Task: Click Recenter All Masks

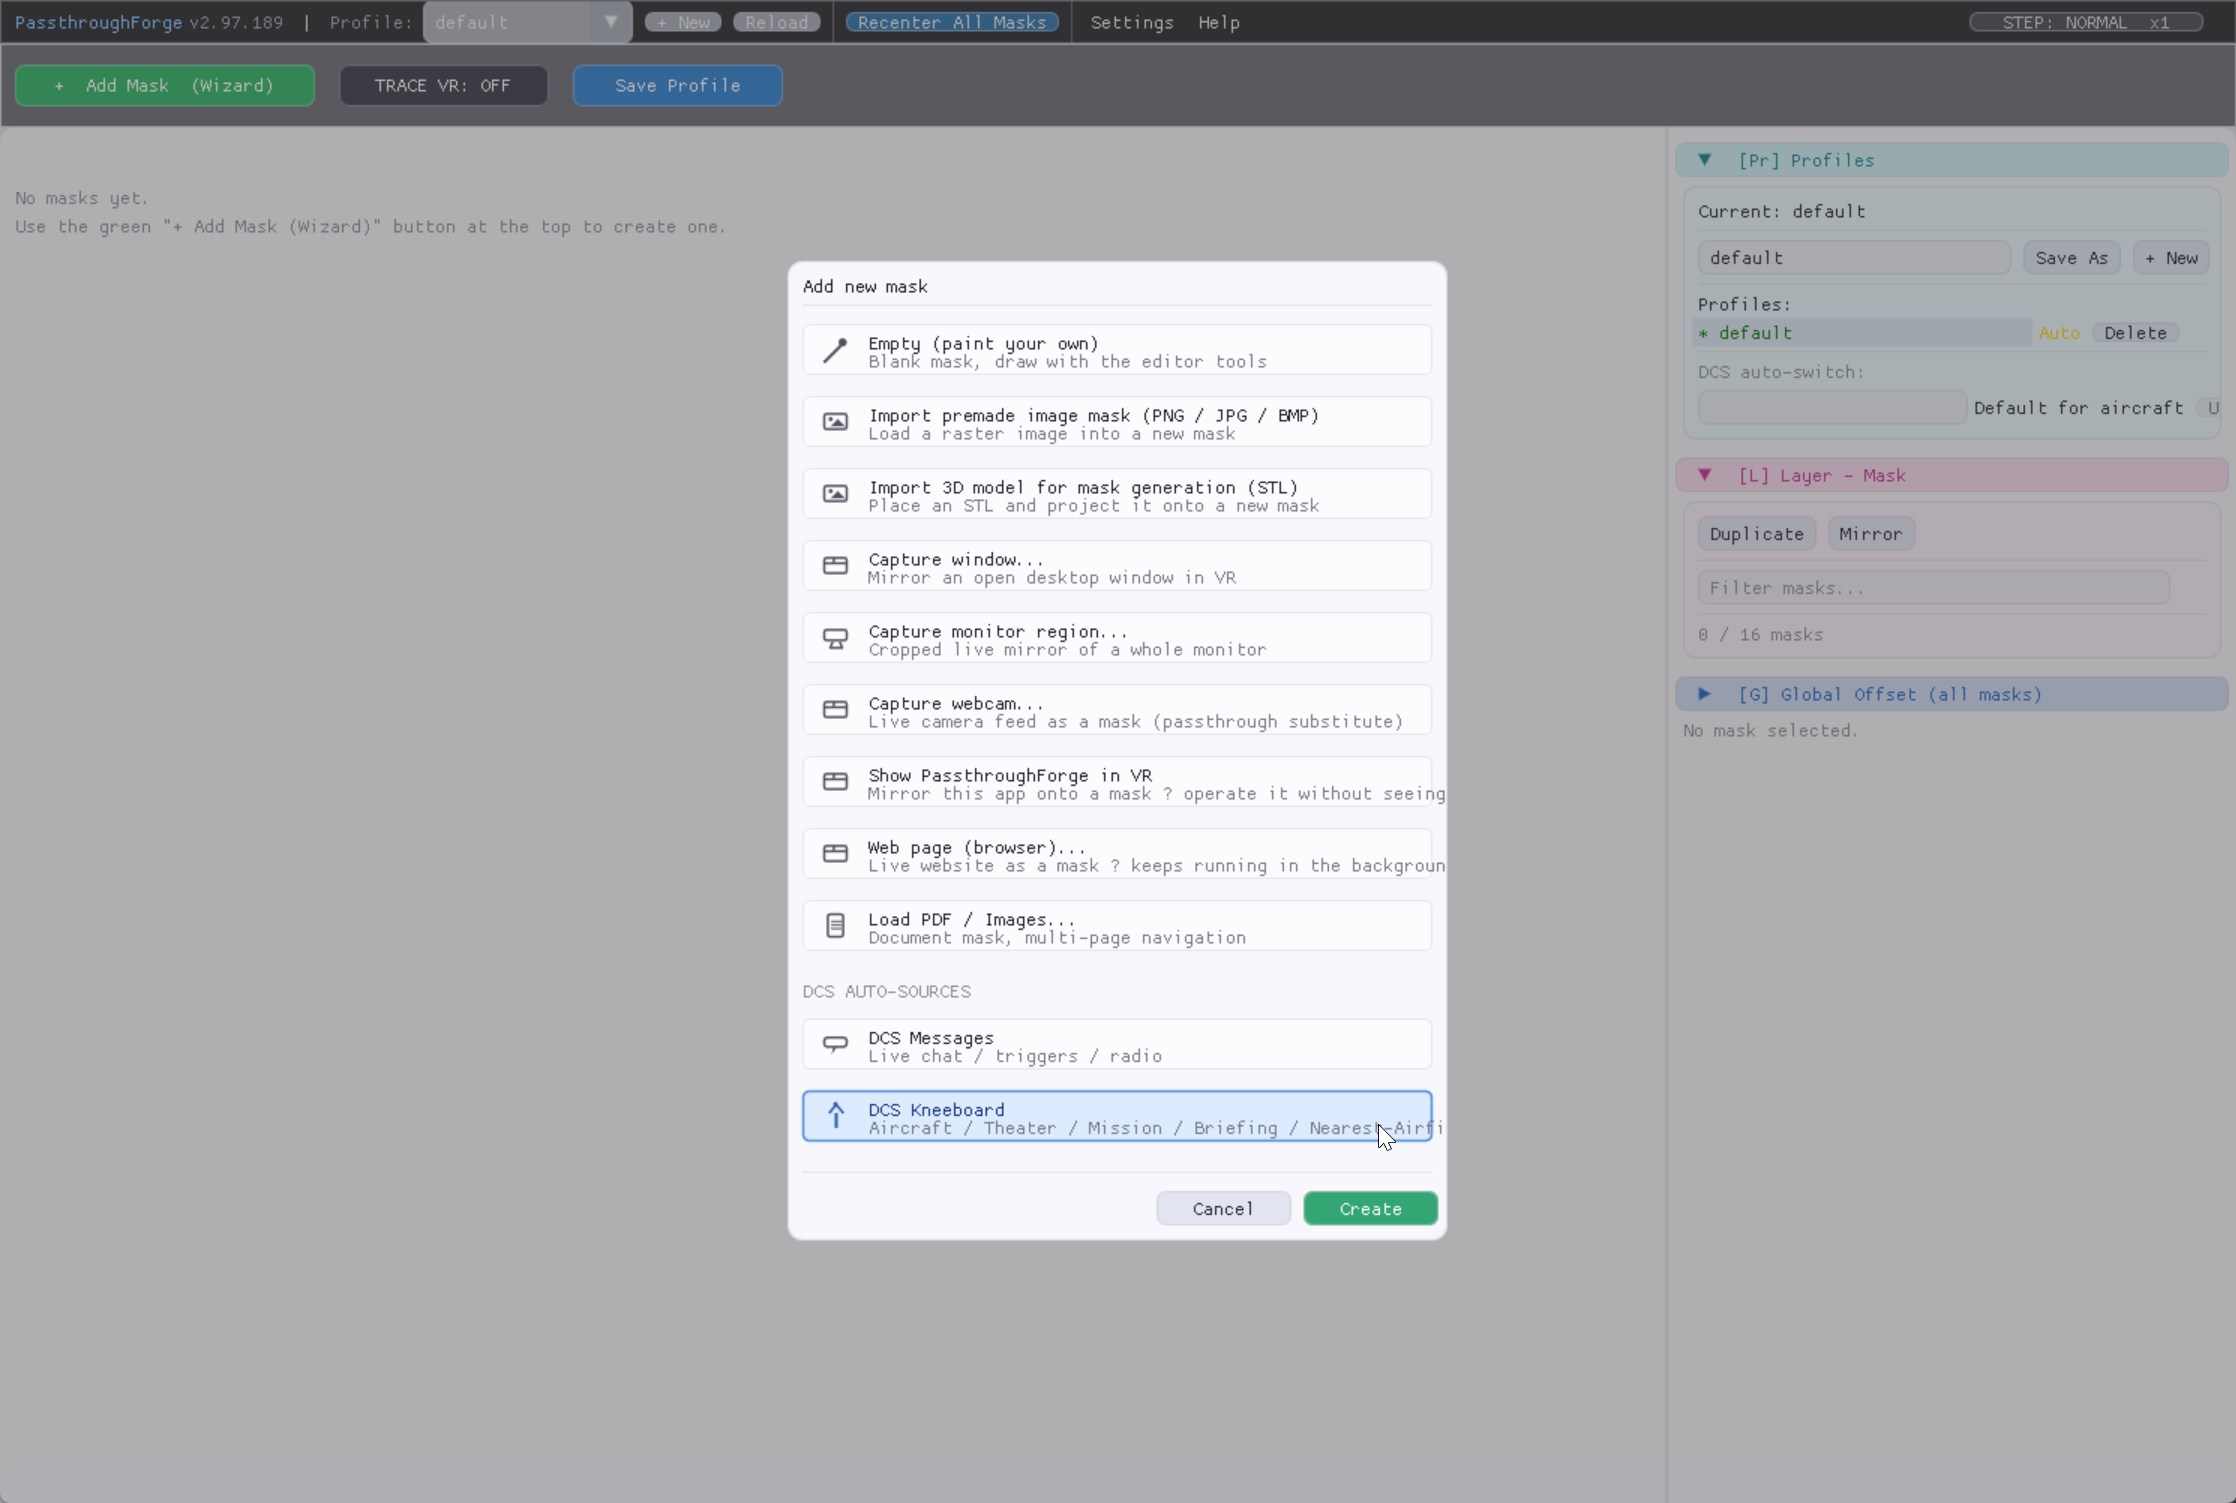Action: click(x=952, y=22)
